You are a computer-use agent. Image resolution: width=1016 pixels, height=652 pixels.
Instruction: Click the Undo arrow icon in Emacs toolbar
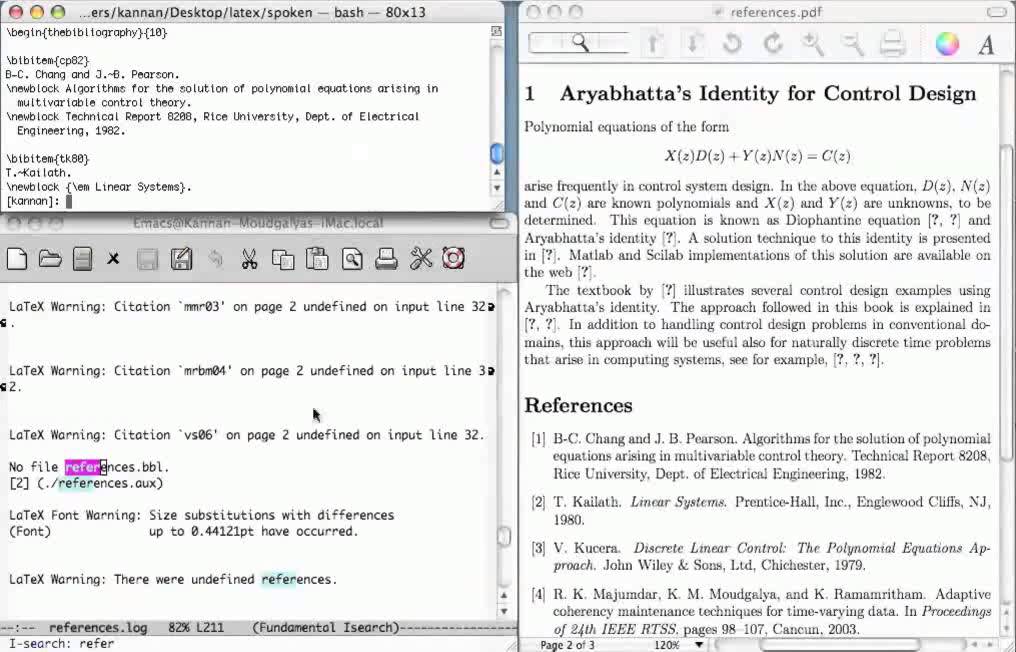pyautogui.click(x=214, y=259)
